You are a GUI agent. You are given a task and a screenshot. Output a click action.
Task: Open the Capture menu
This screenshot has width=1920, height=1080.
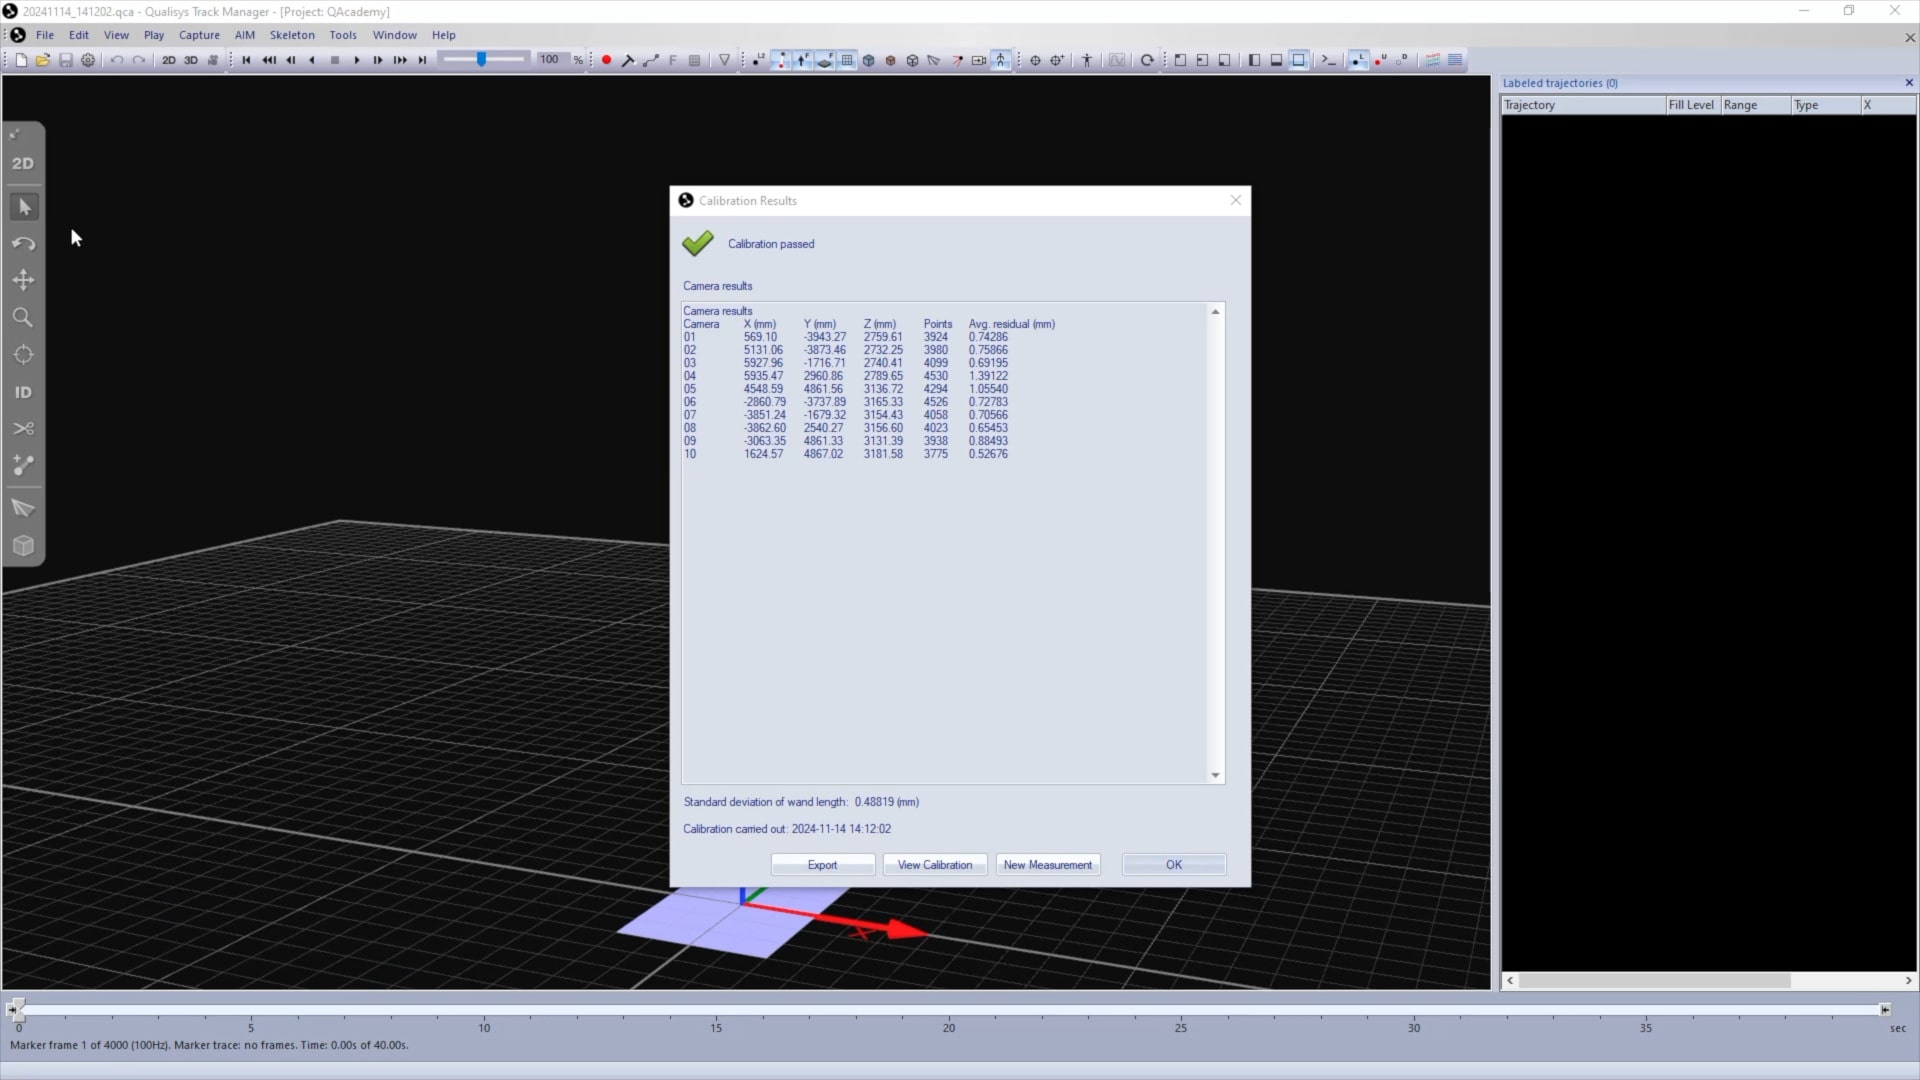point(199,35)
